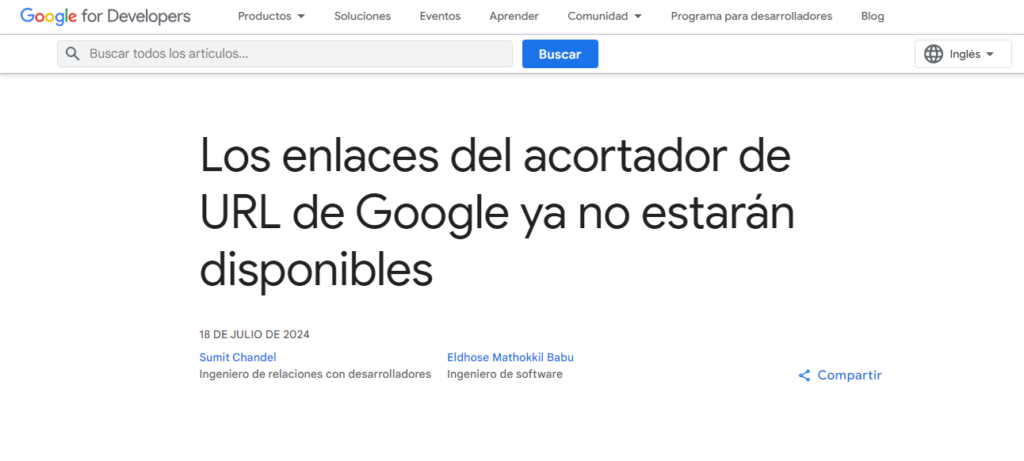Click the search magnifier icon
This screenshot has height=461, width=1024.
point(73,54)
